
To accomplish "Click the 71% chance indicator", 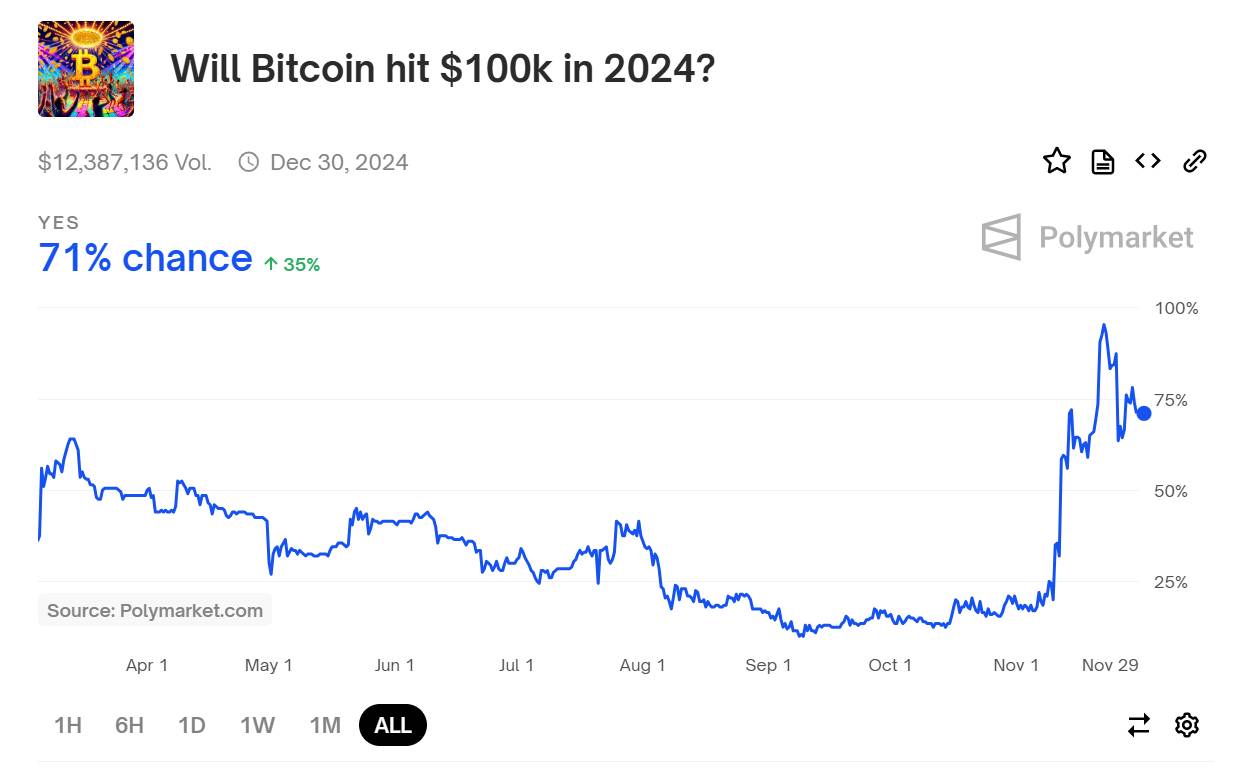I will tap(145, 257).
